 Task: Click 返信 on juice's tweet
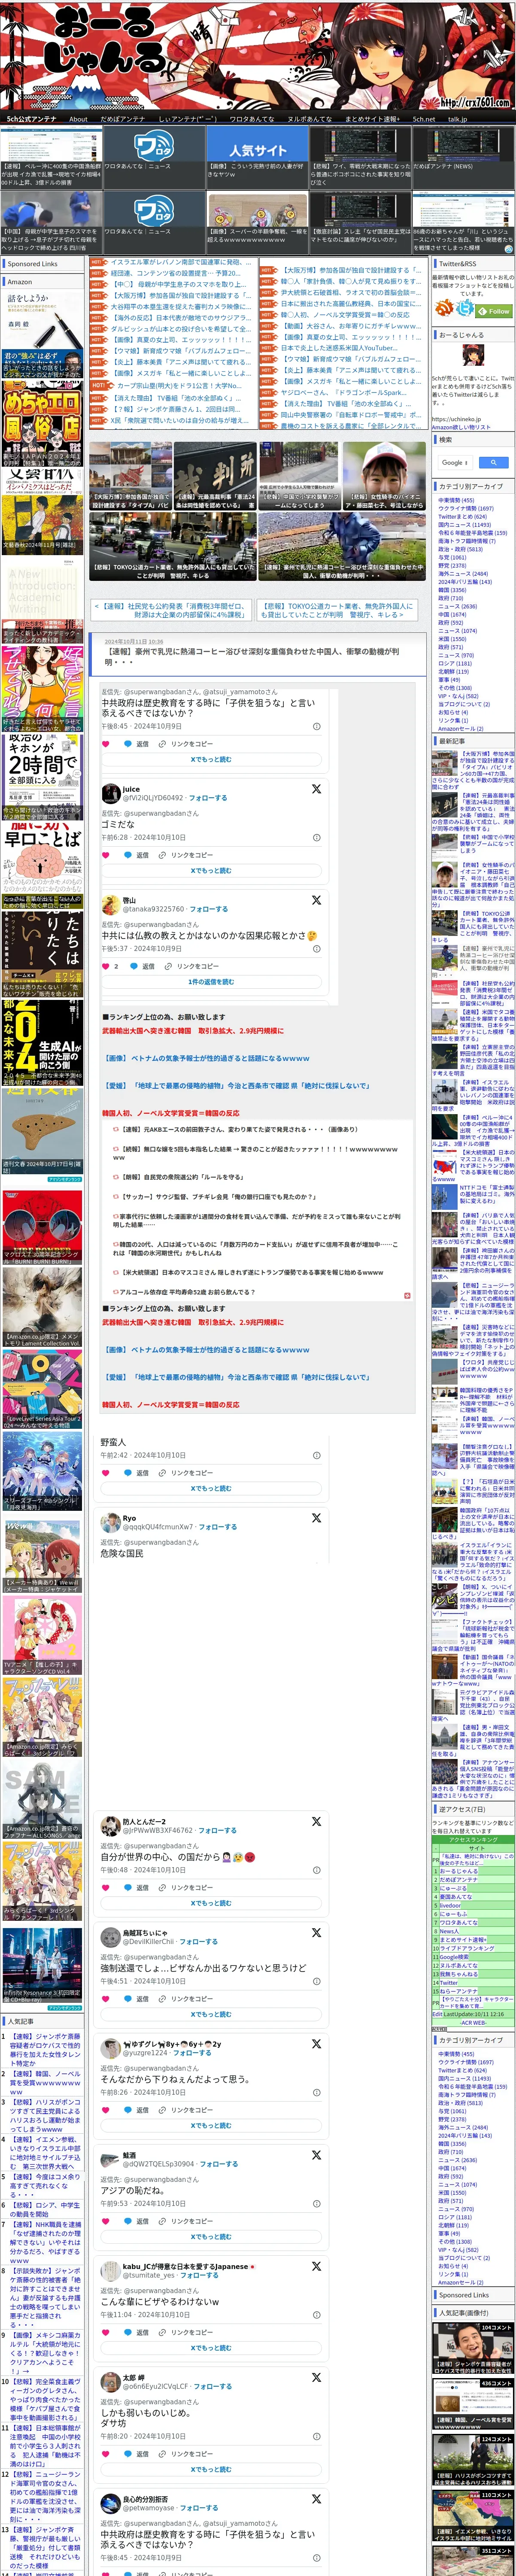pos(143,855)
